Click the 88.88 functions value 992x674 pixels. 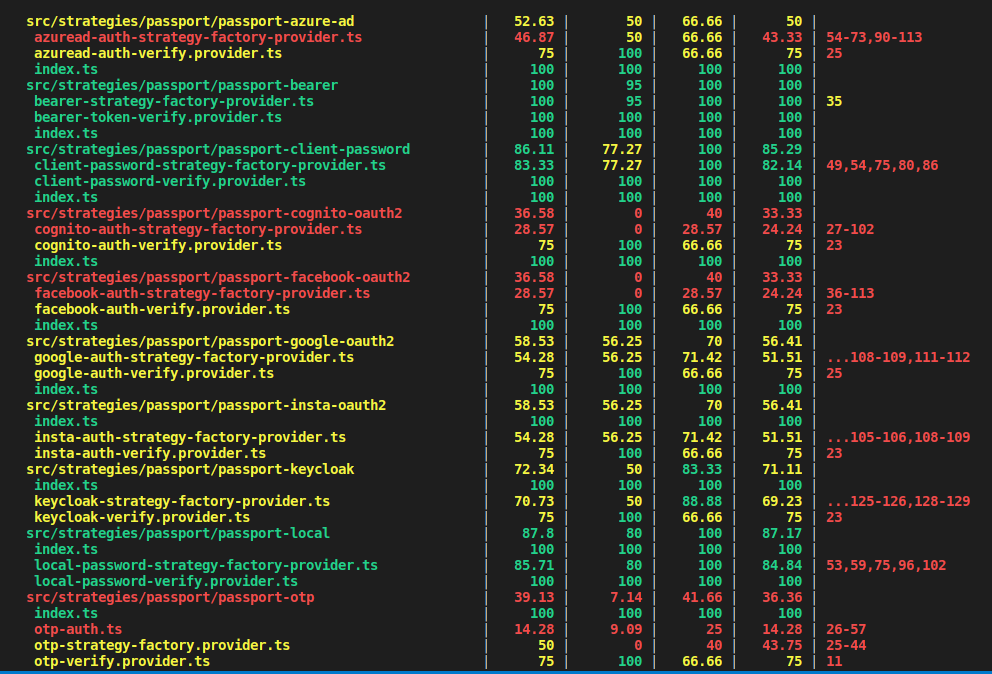click(702, 501)
